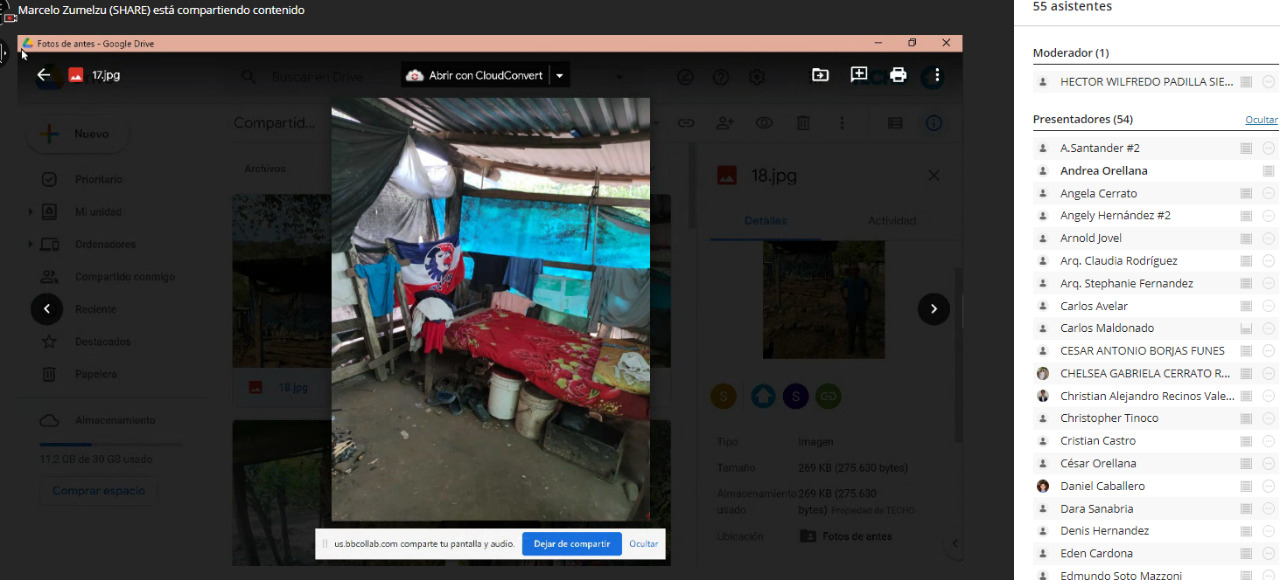Select attendee Dara Sanabria
The height and width of the screenshot is (580, 1280).
point(1097,509)
